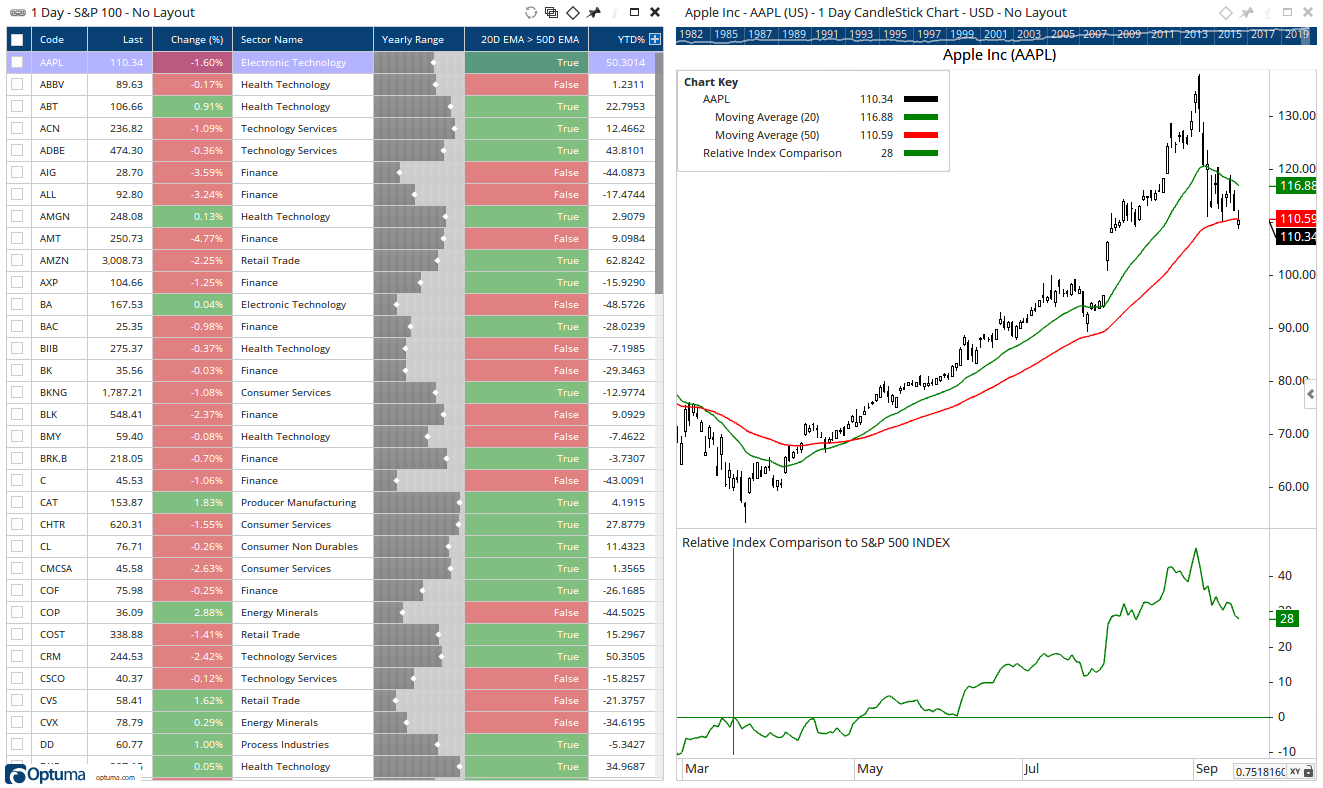
Task: Add a column using the plus icon
Action: [655, 40]
